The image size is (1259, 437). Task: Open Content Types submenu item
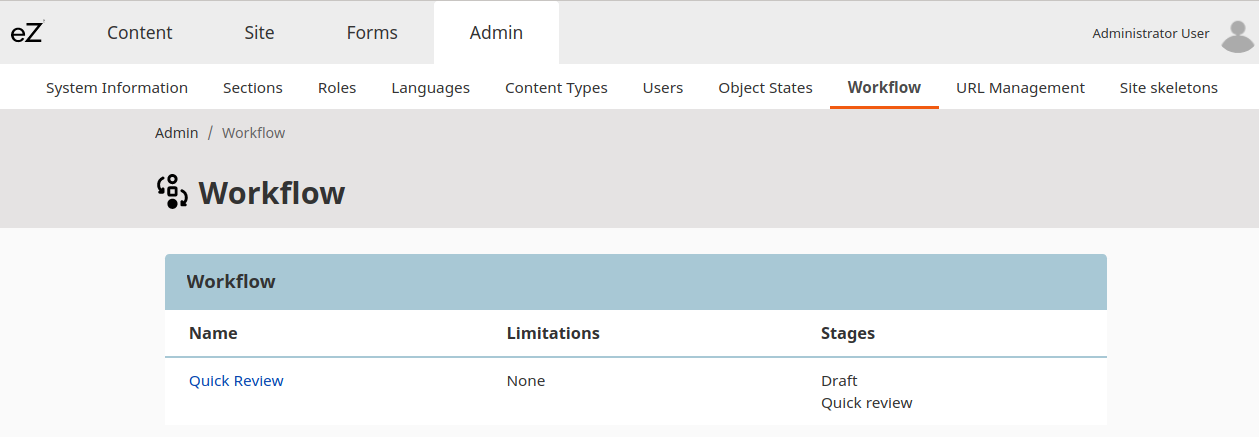point(556,88)
